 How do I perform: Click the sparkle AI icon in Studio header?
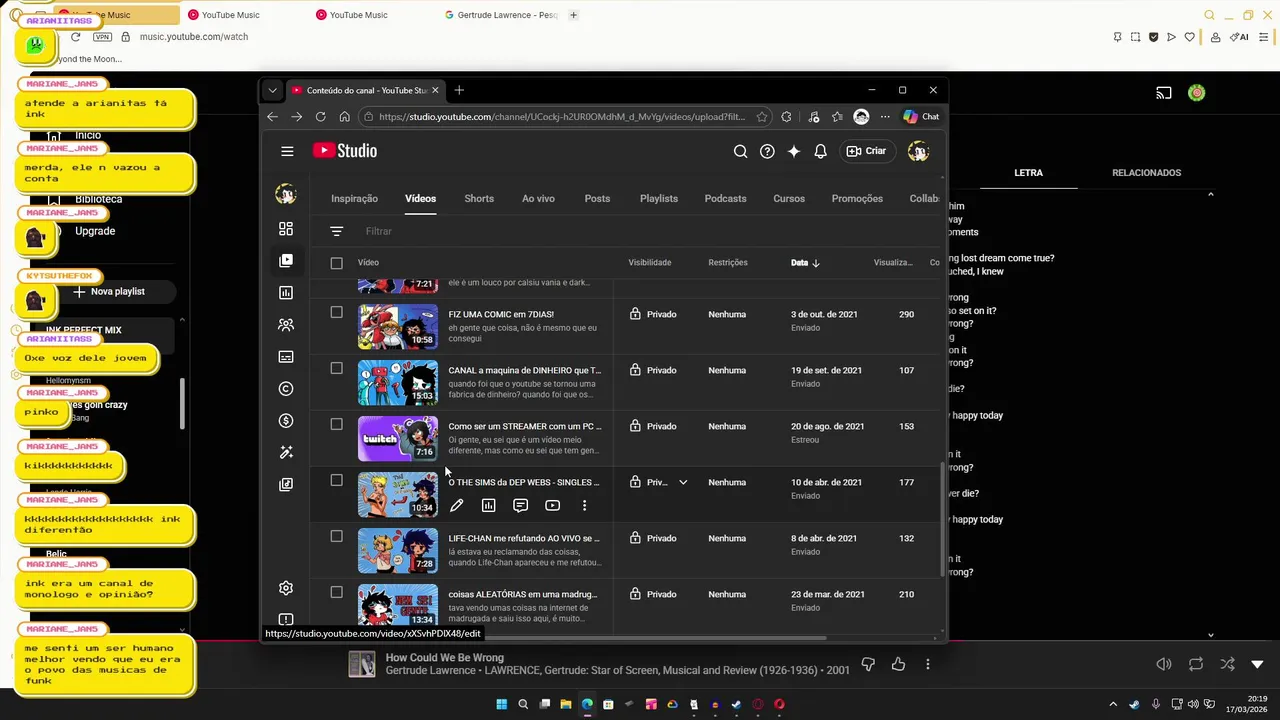click(794, 151)
